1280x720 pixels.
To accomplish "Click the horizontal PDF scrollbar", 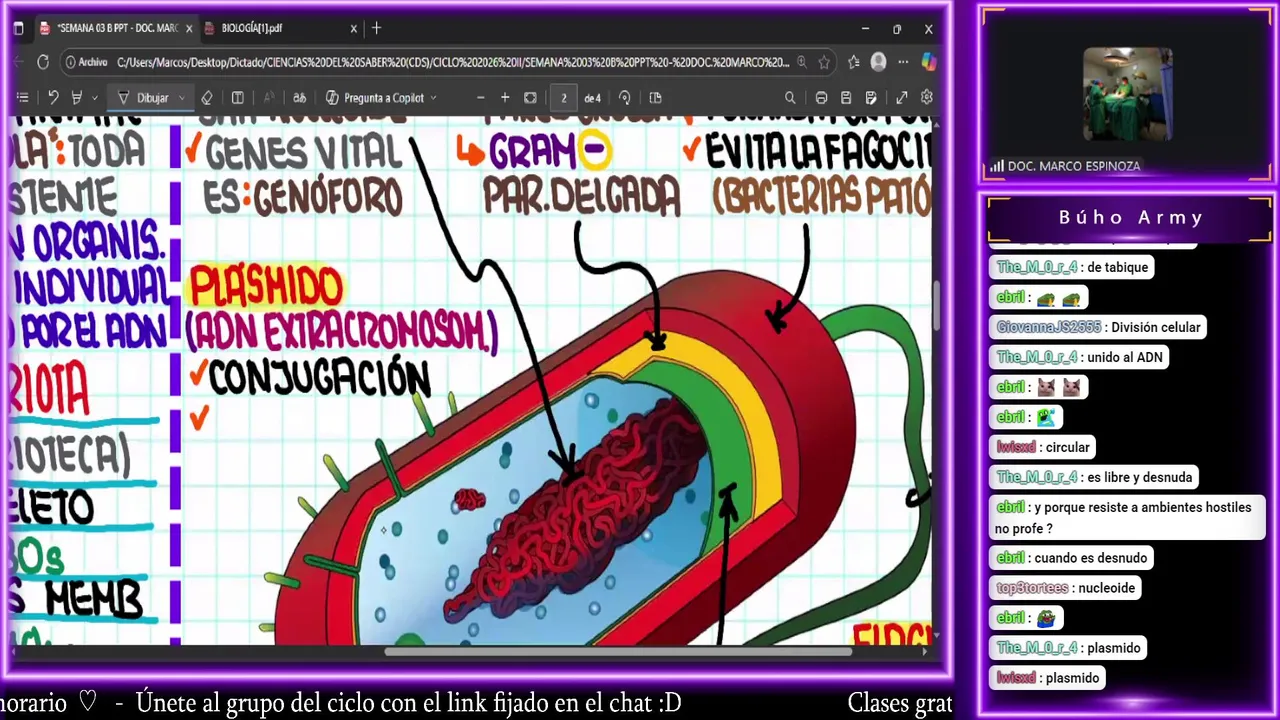I will click(618, 653).
